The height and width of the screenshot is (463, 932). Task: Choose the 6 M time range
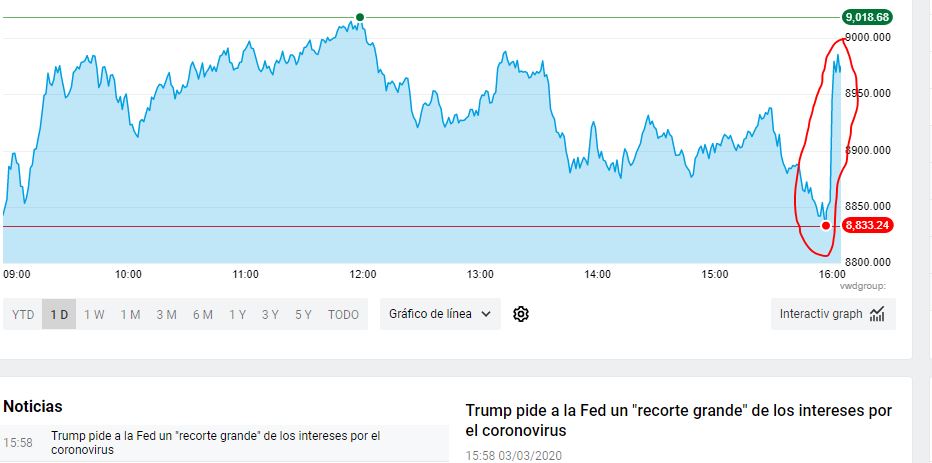pos(202,315)
